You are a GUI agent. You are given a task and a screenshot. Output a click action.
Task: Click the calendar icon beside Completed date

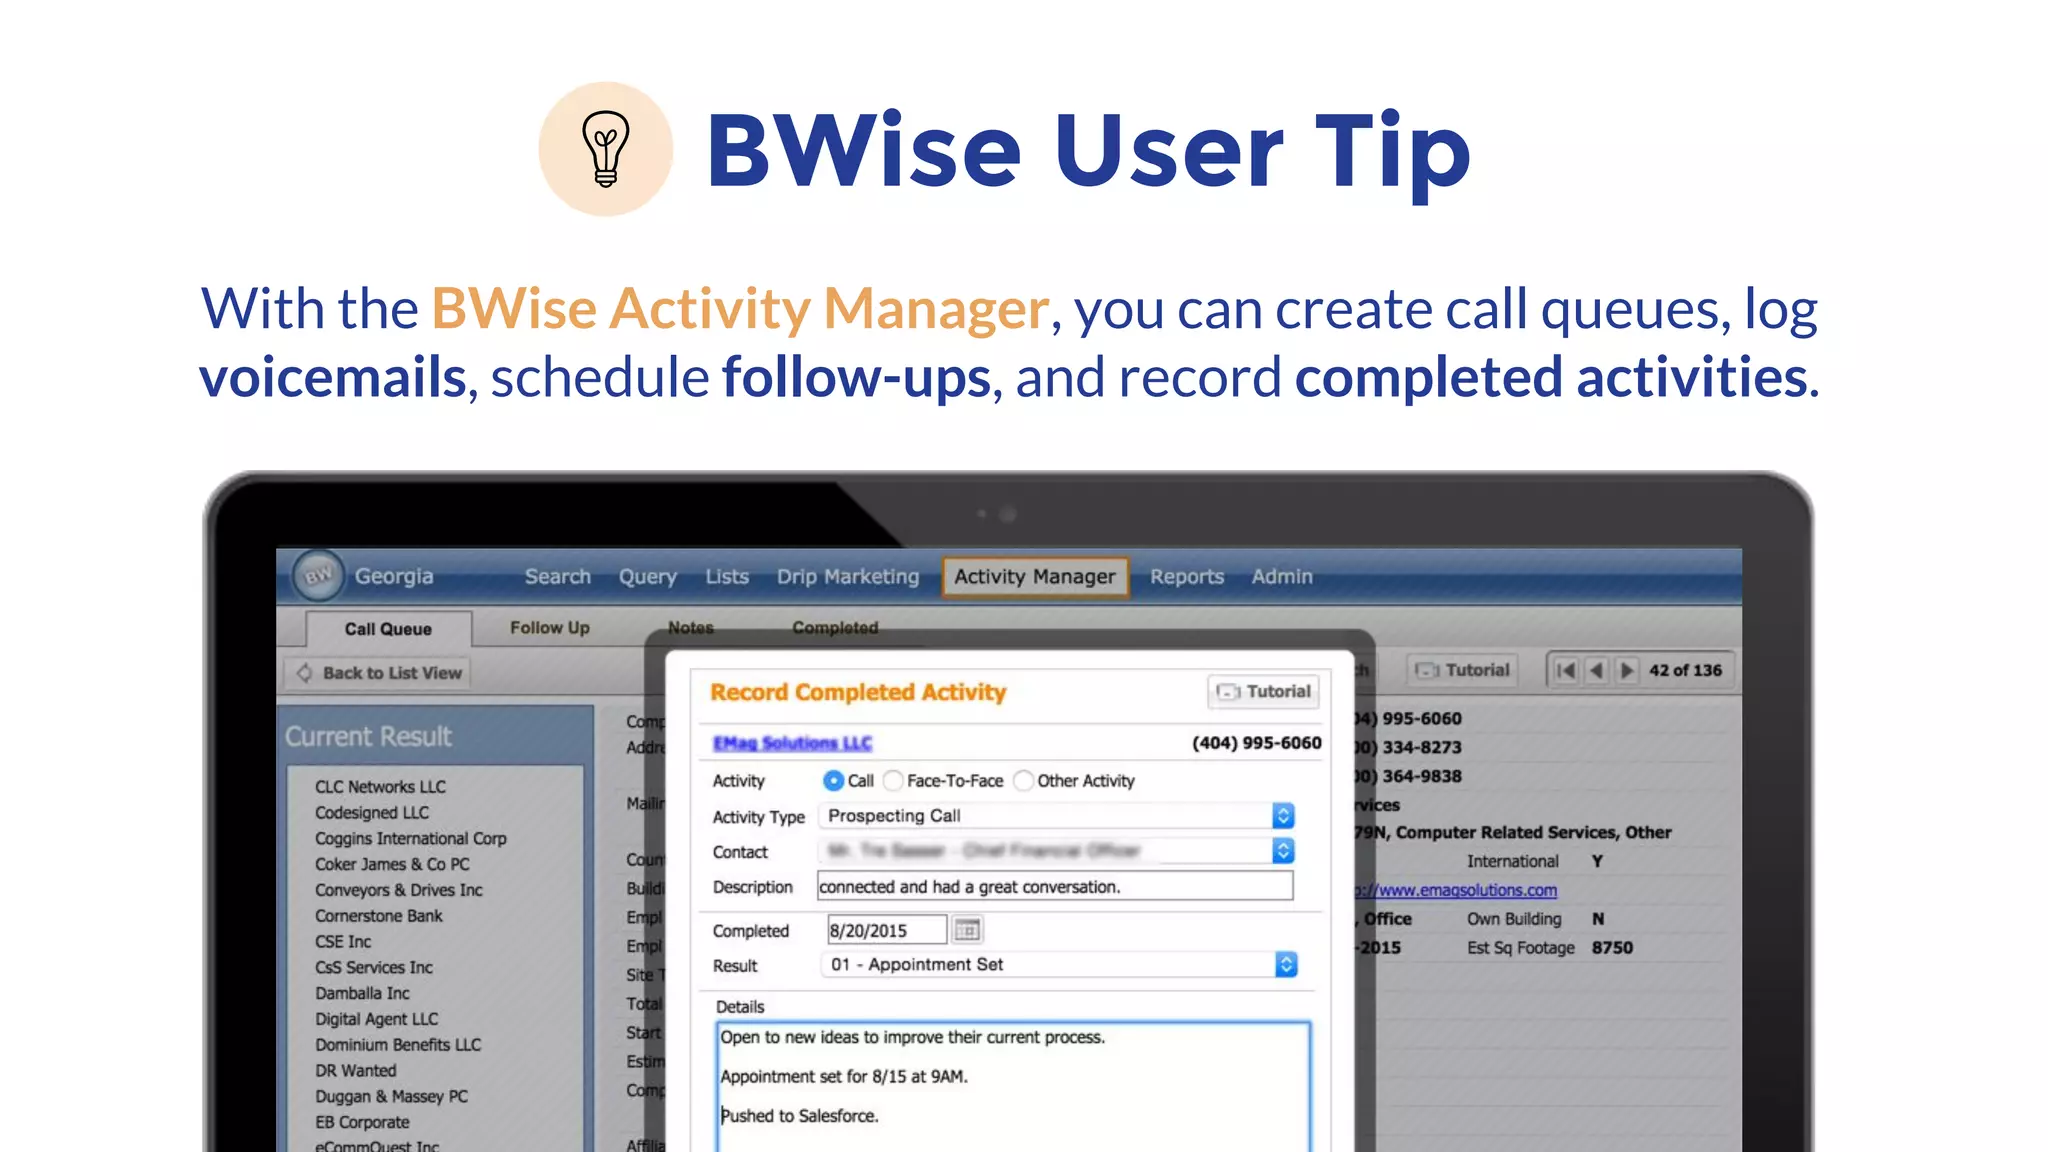click(x=966, y=930)
